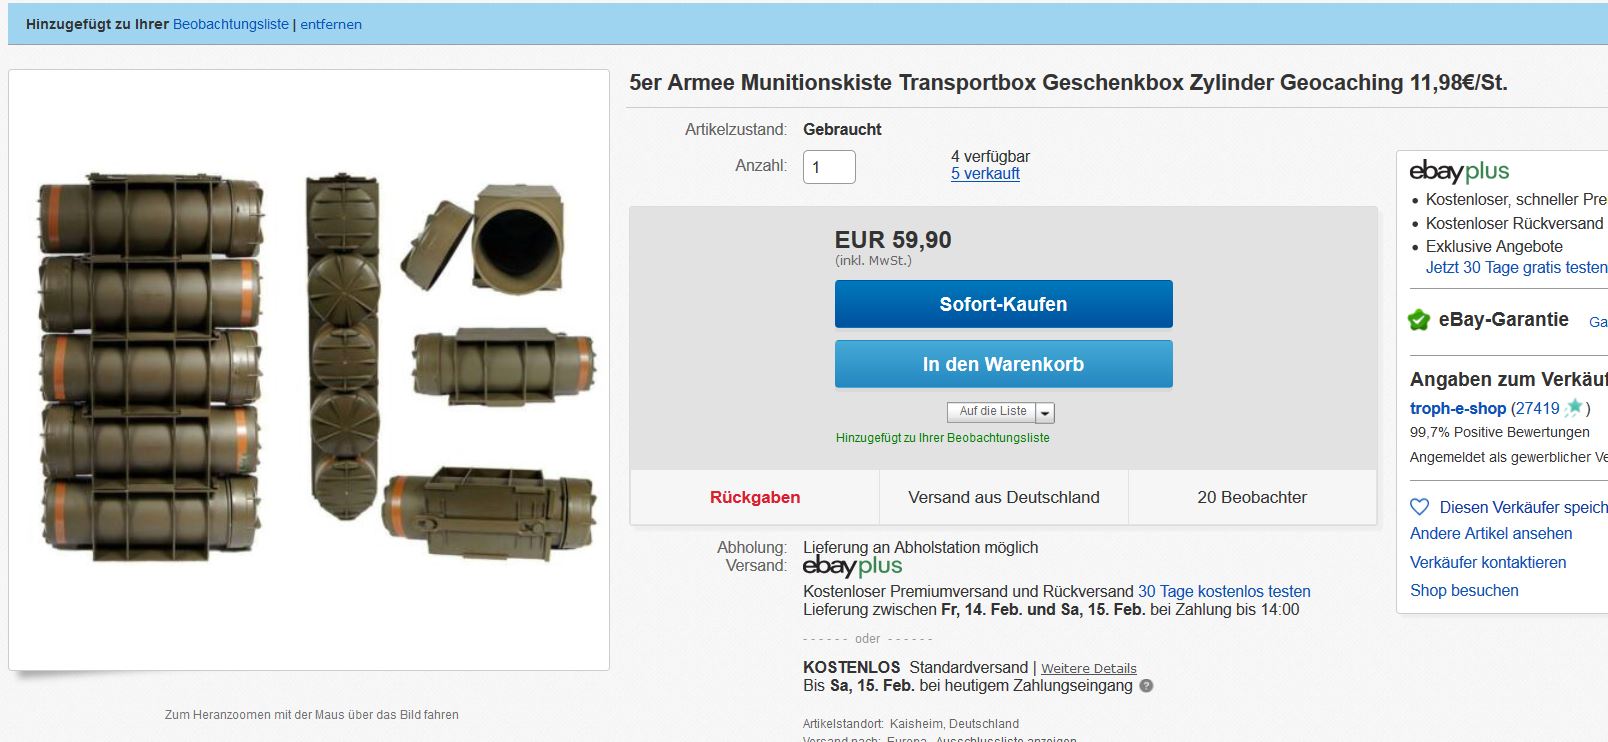Click the ebay plus logo in right panel
Image resolution: width=1608 pixels, height=742 pixels.
(1459, 171)
